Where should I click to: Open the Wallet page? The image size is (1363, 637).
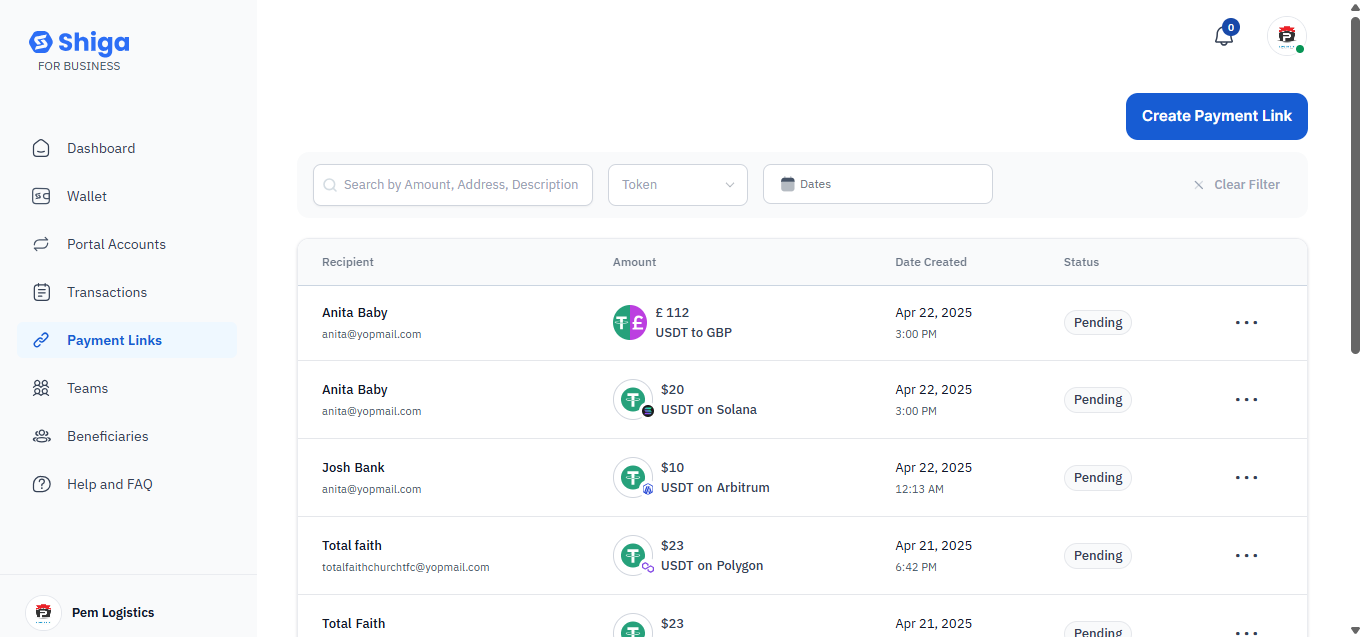(127, 196)
